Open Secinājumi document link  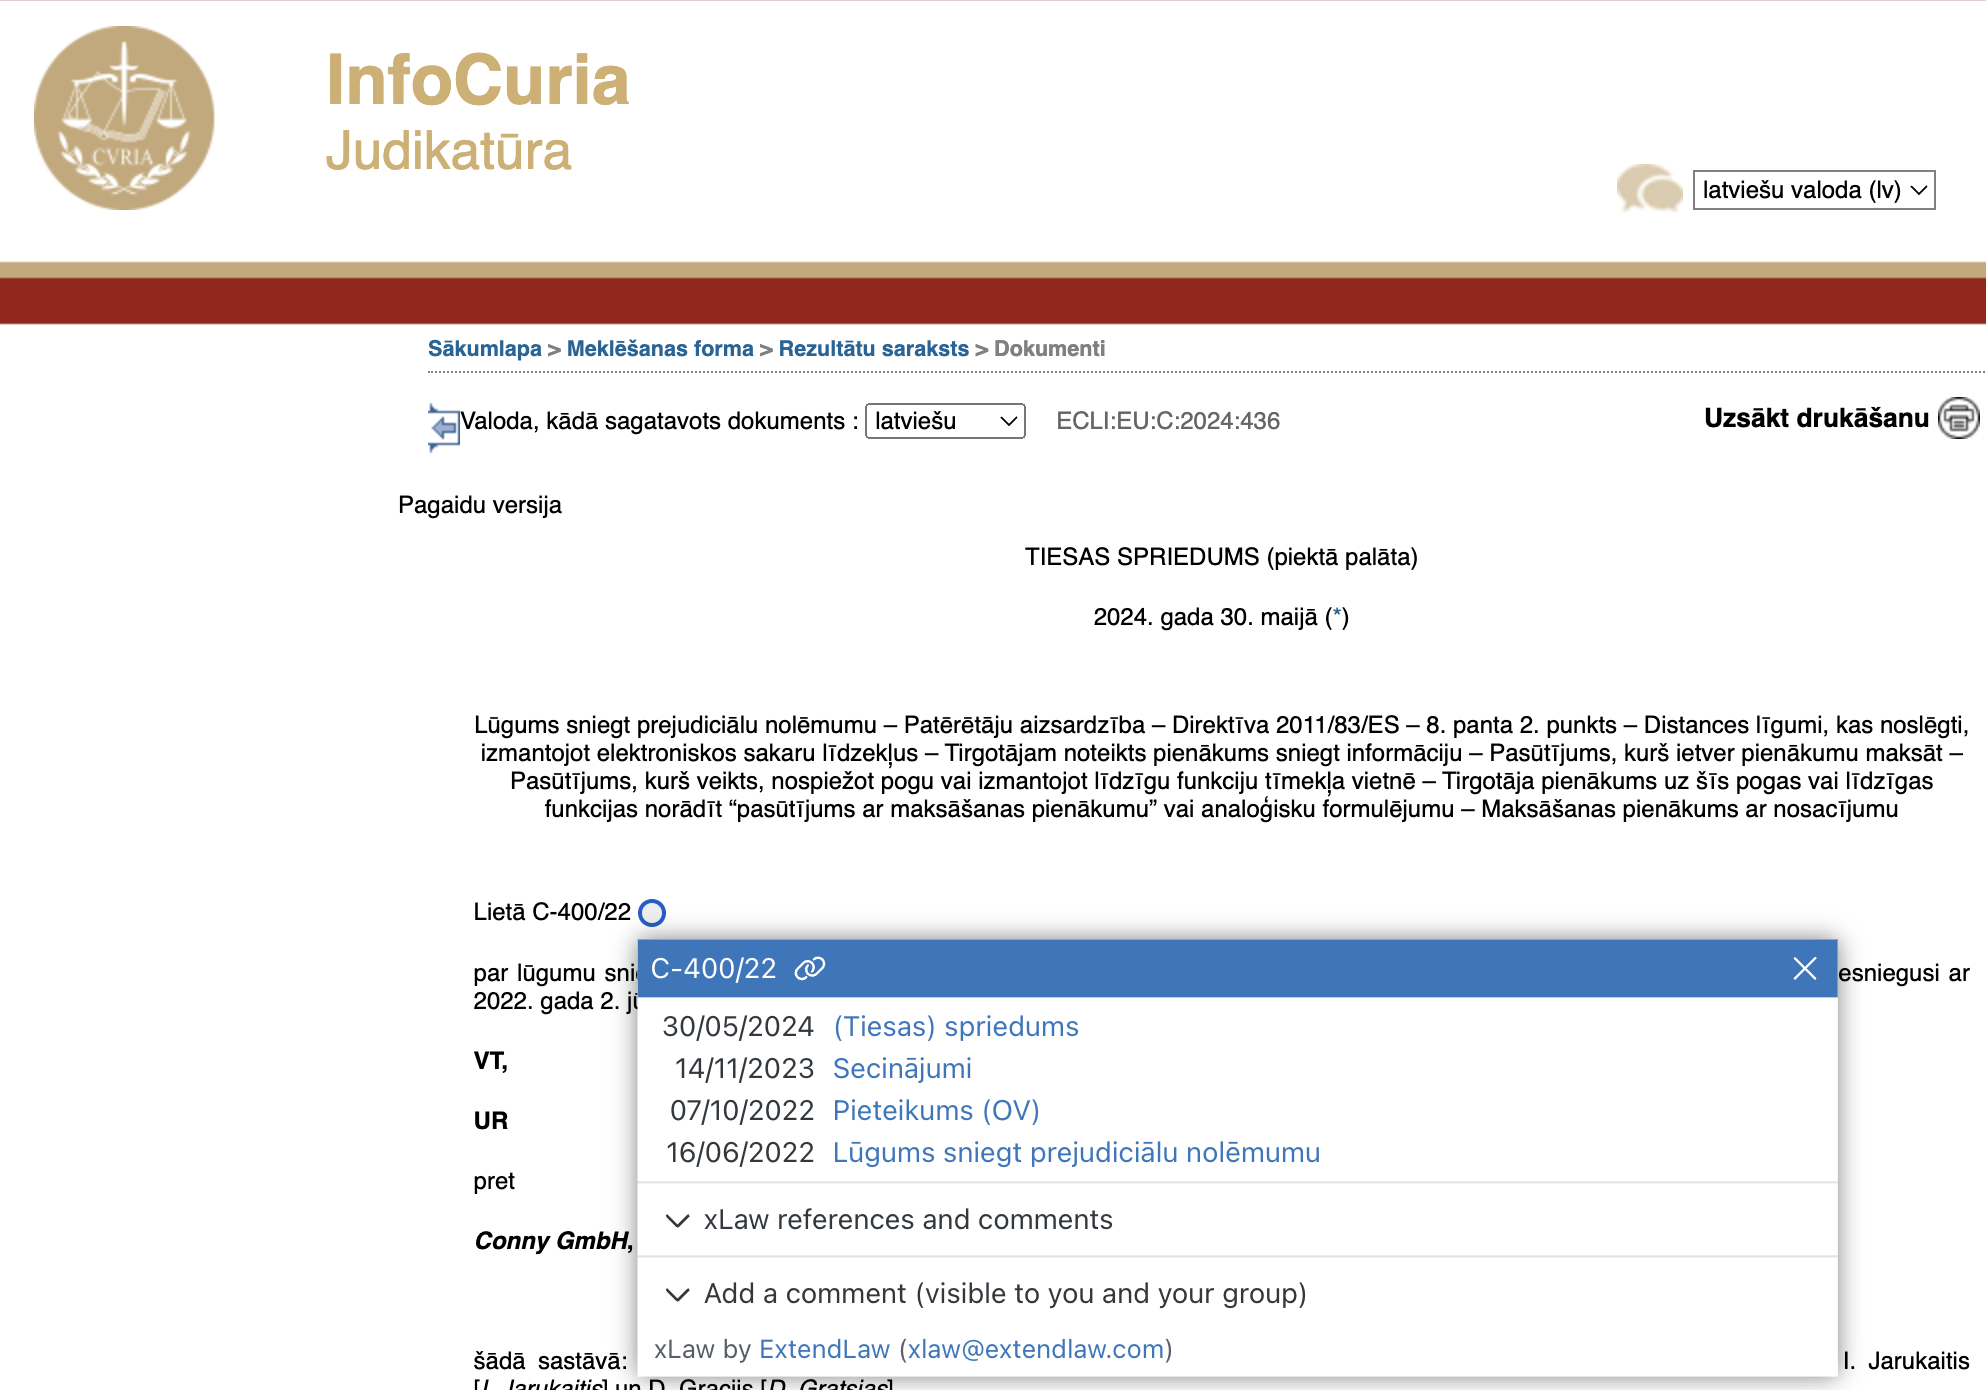[x=901, y=1069]
